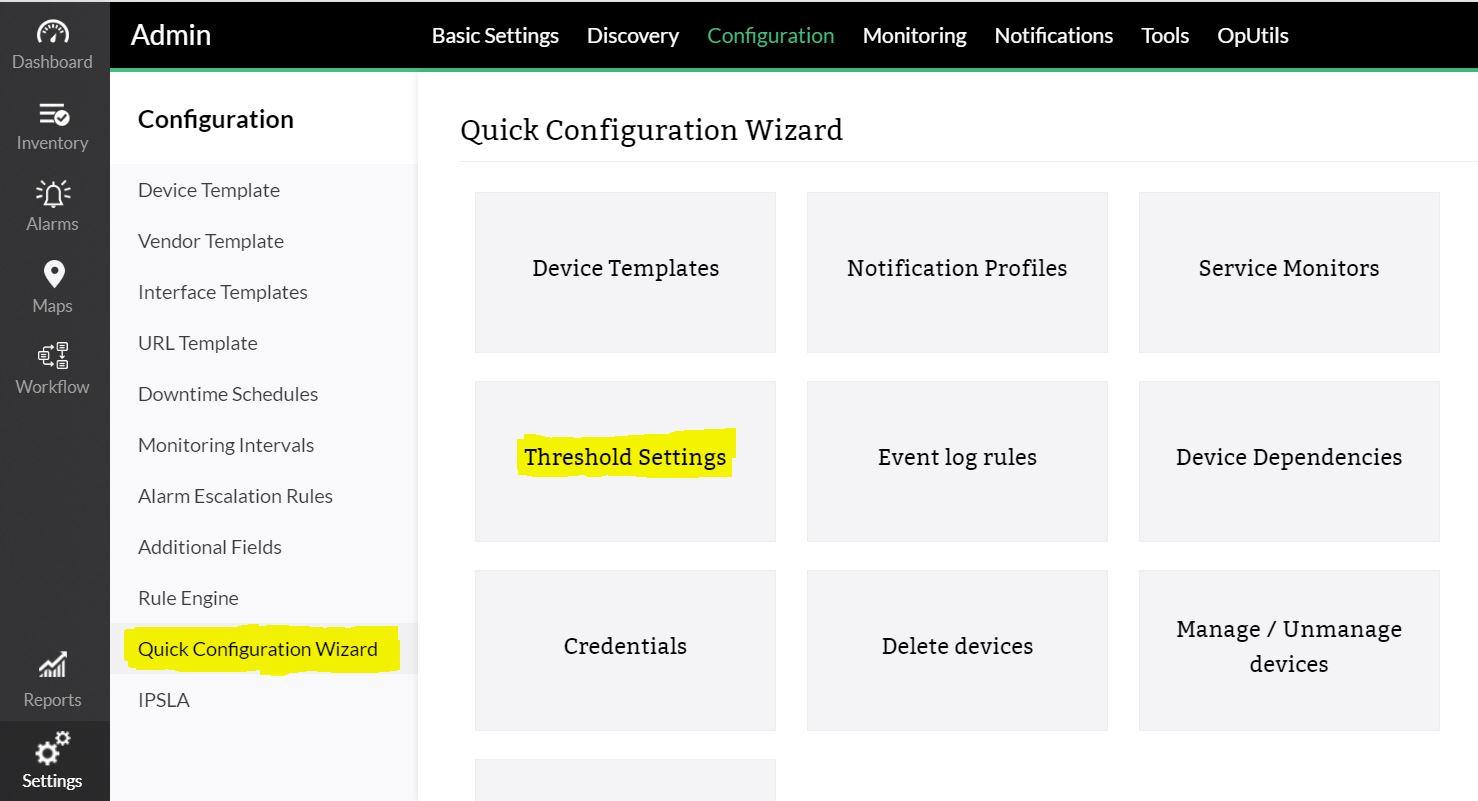Click the Device Templates wizard tile
The image size is (1478, 801).
625,269
